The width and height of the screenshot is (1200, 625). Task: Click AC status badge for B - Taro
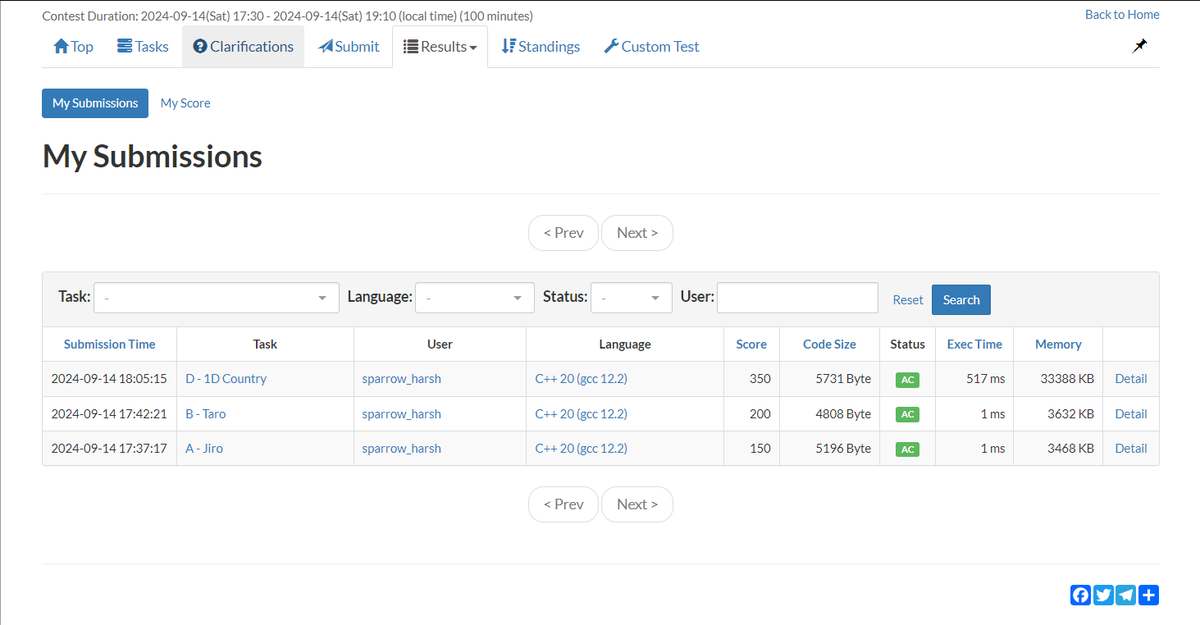click(x=907, y=415)
